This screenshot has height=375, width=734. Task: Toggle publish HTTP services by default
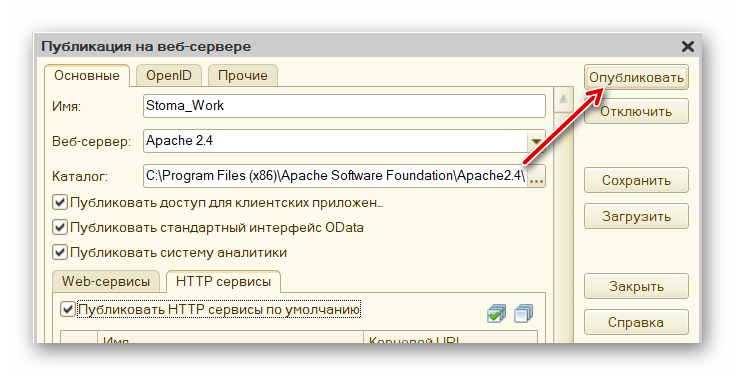pos(68,309)
